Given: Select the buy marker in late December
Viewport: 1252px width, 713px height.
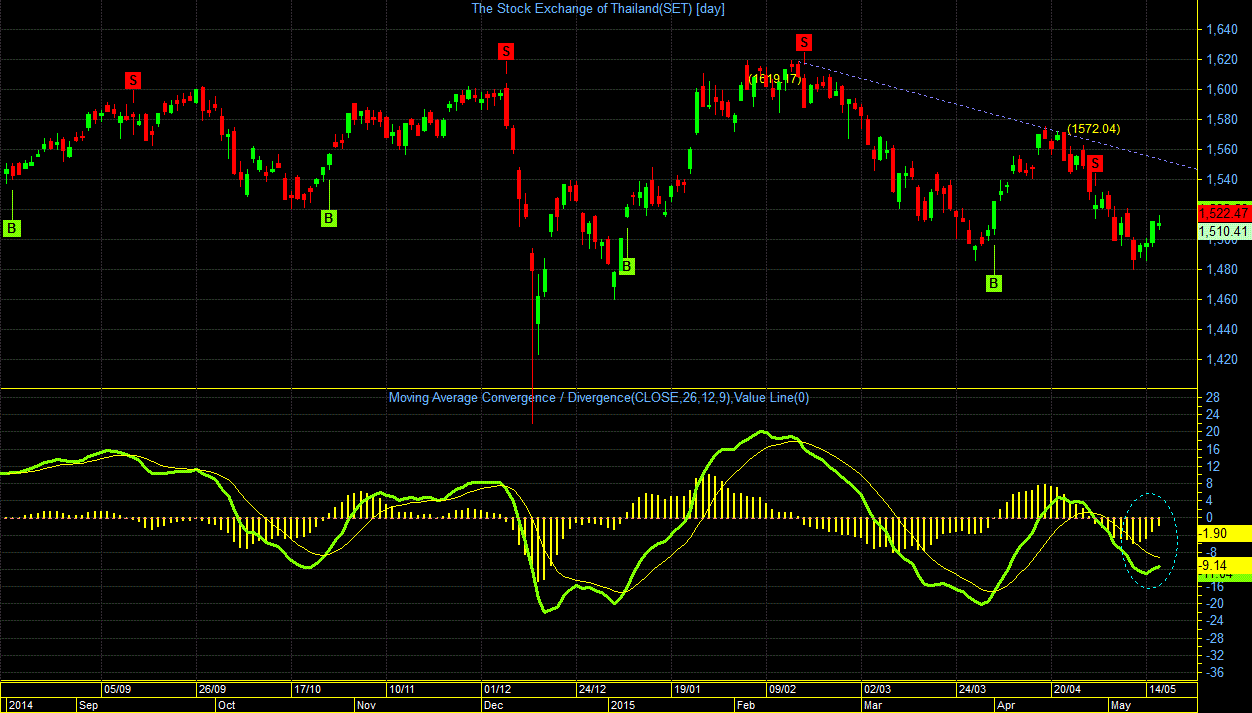Looking at the screenshot, I should (626, 266).
